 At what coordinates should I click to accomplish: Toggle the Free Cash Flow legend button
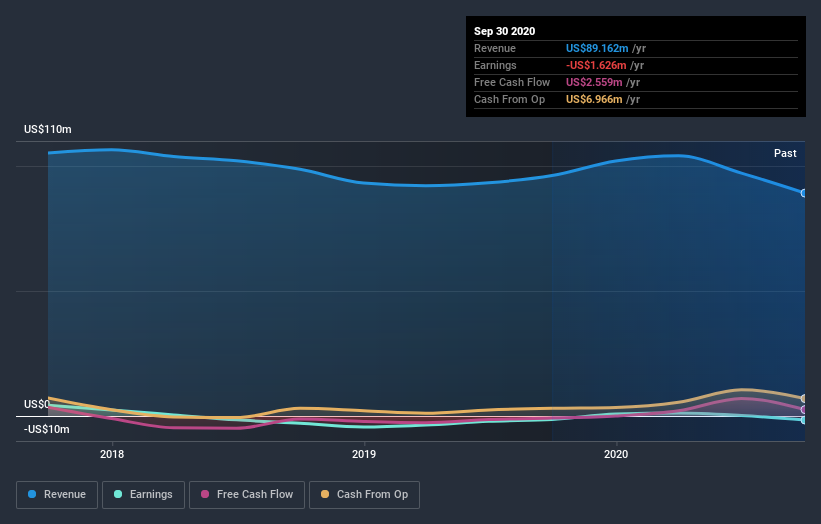[x=247, y=495]
